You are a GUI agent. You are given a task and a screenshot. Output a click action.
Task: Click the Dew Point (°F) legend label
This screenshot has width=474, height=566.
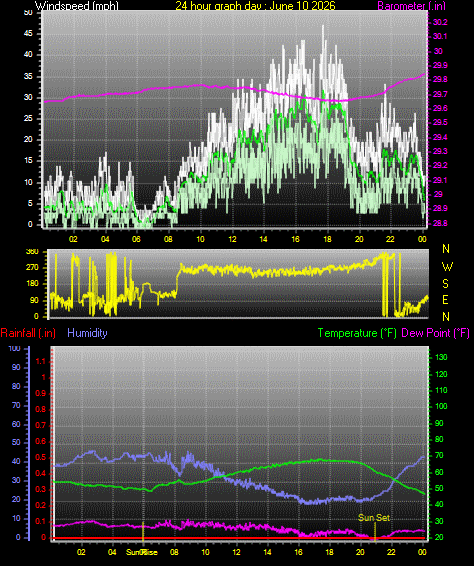pos(435,333)
